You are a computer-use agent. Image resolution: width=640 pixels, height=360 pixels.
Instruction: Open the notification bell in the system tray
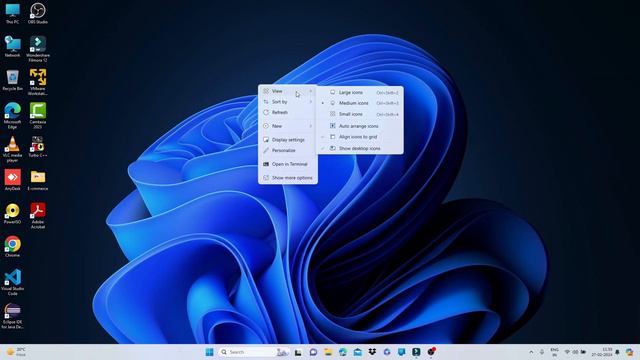[x=617, y=352]
